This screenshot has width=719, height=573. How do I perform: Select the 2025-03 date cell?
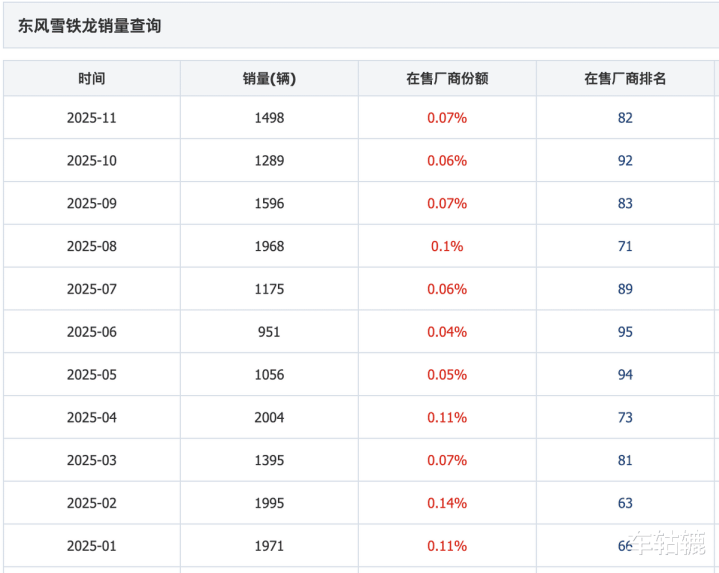[92, 460]
